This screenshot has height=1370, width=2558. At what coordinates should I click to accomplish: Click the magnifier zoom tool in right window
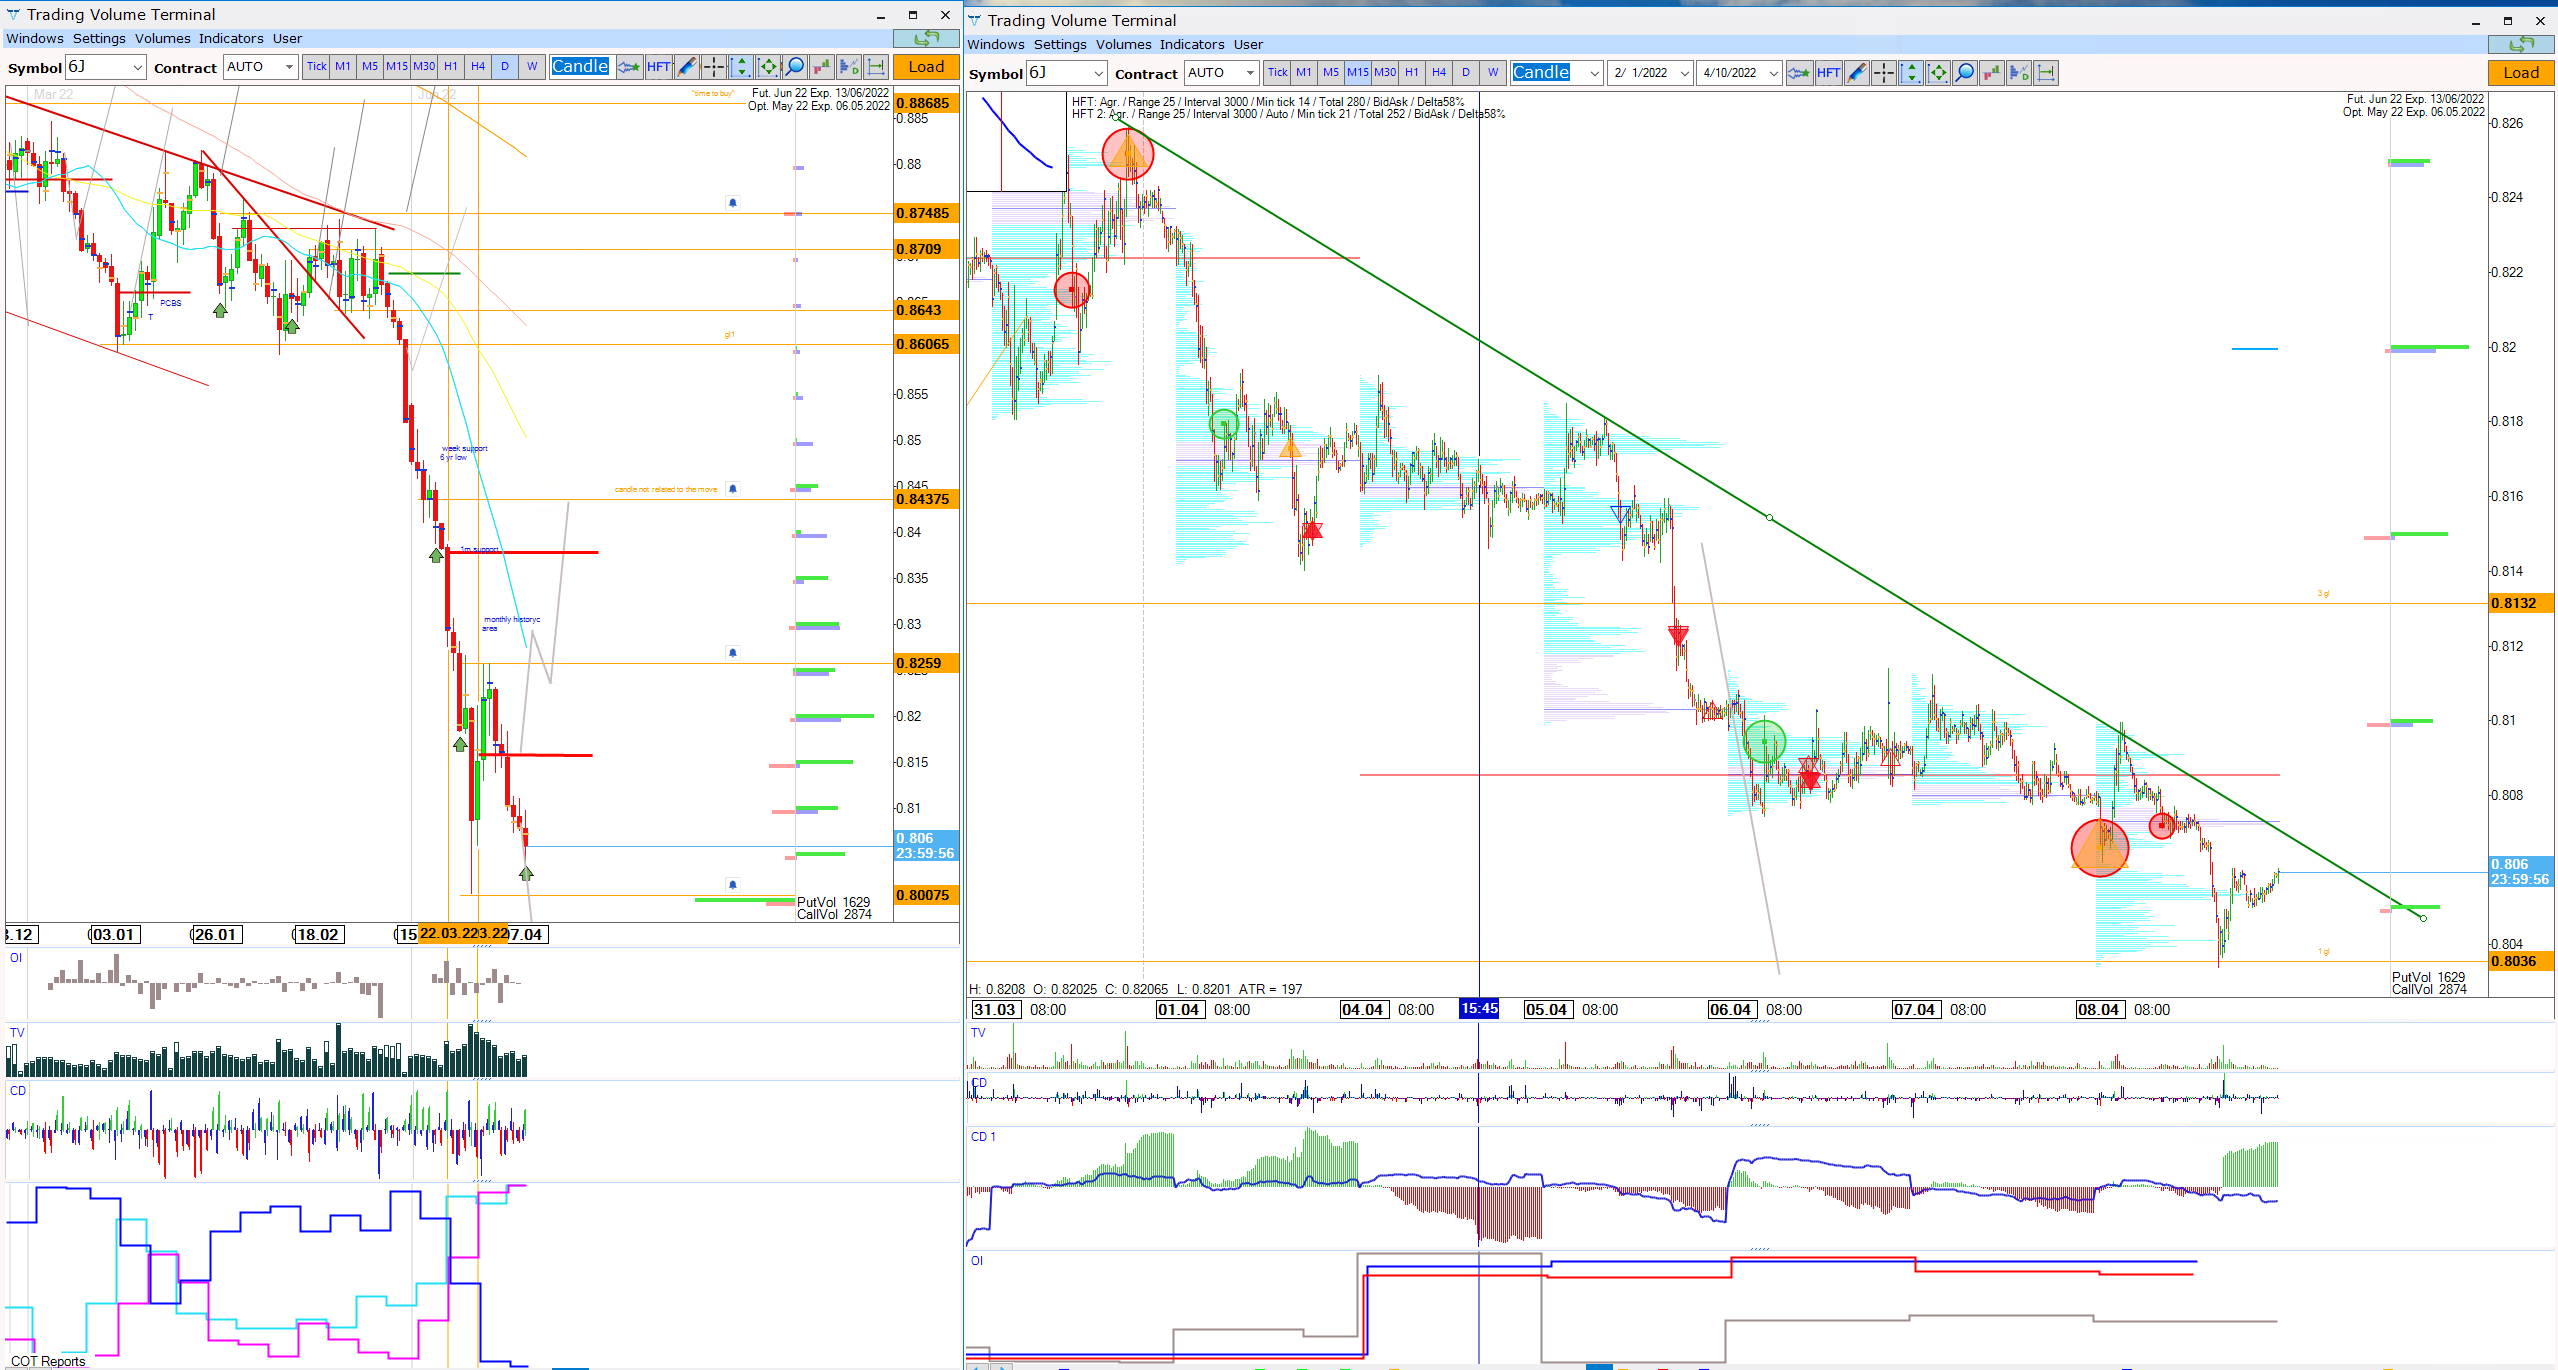1964,73
